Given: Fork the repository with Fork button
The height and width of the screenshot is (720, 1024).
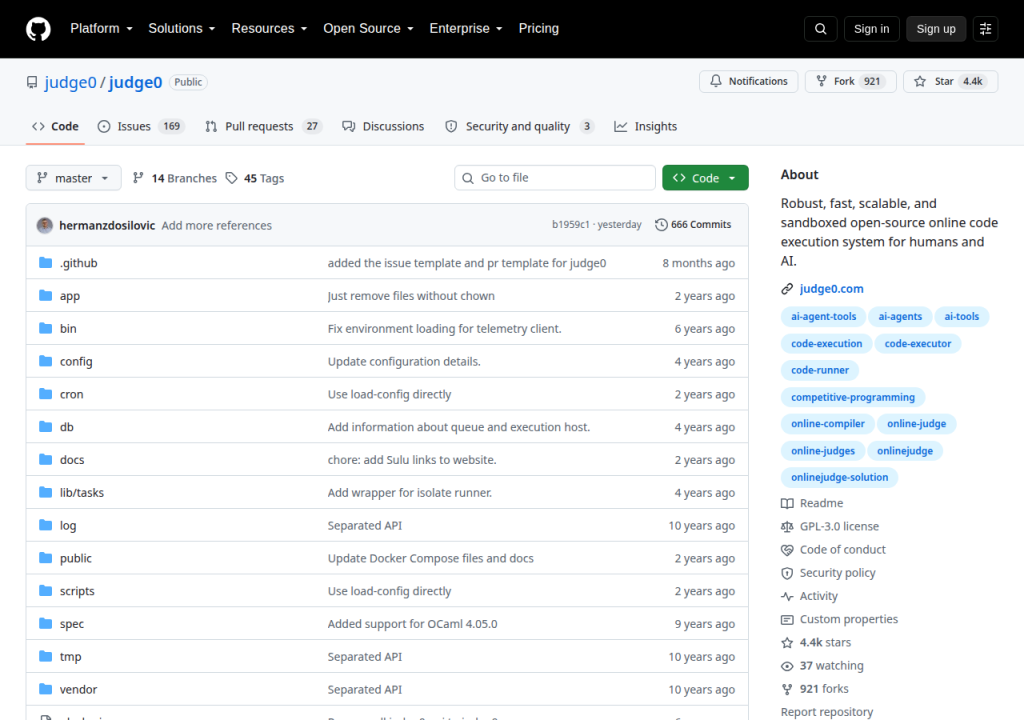Looking at the screenshot, I should click(x=850, y=82).
